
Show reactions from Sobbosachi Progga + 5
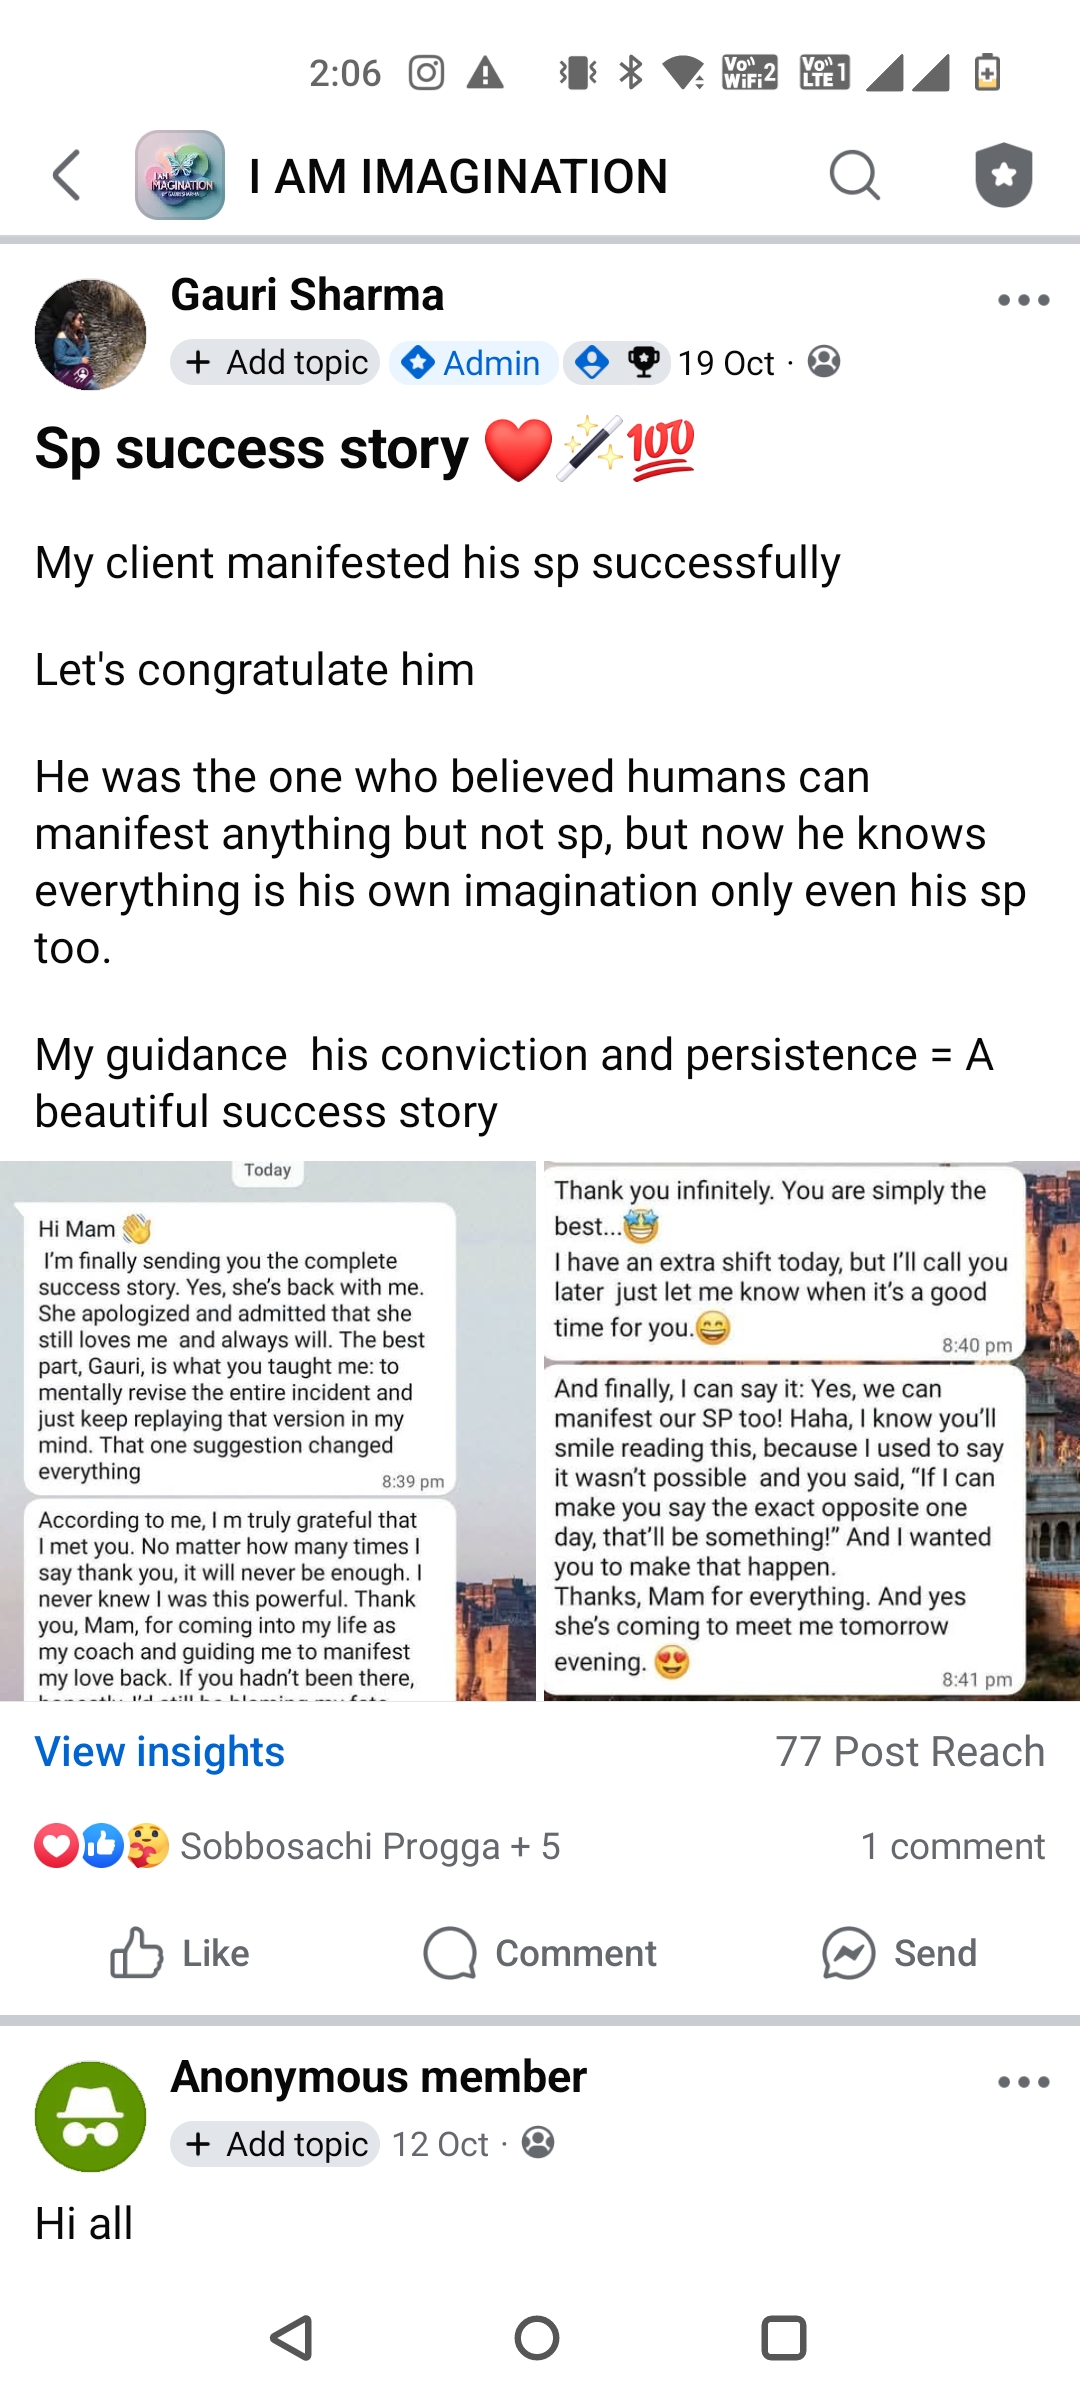click(369, 1846)
